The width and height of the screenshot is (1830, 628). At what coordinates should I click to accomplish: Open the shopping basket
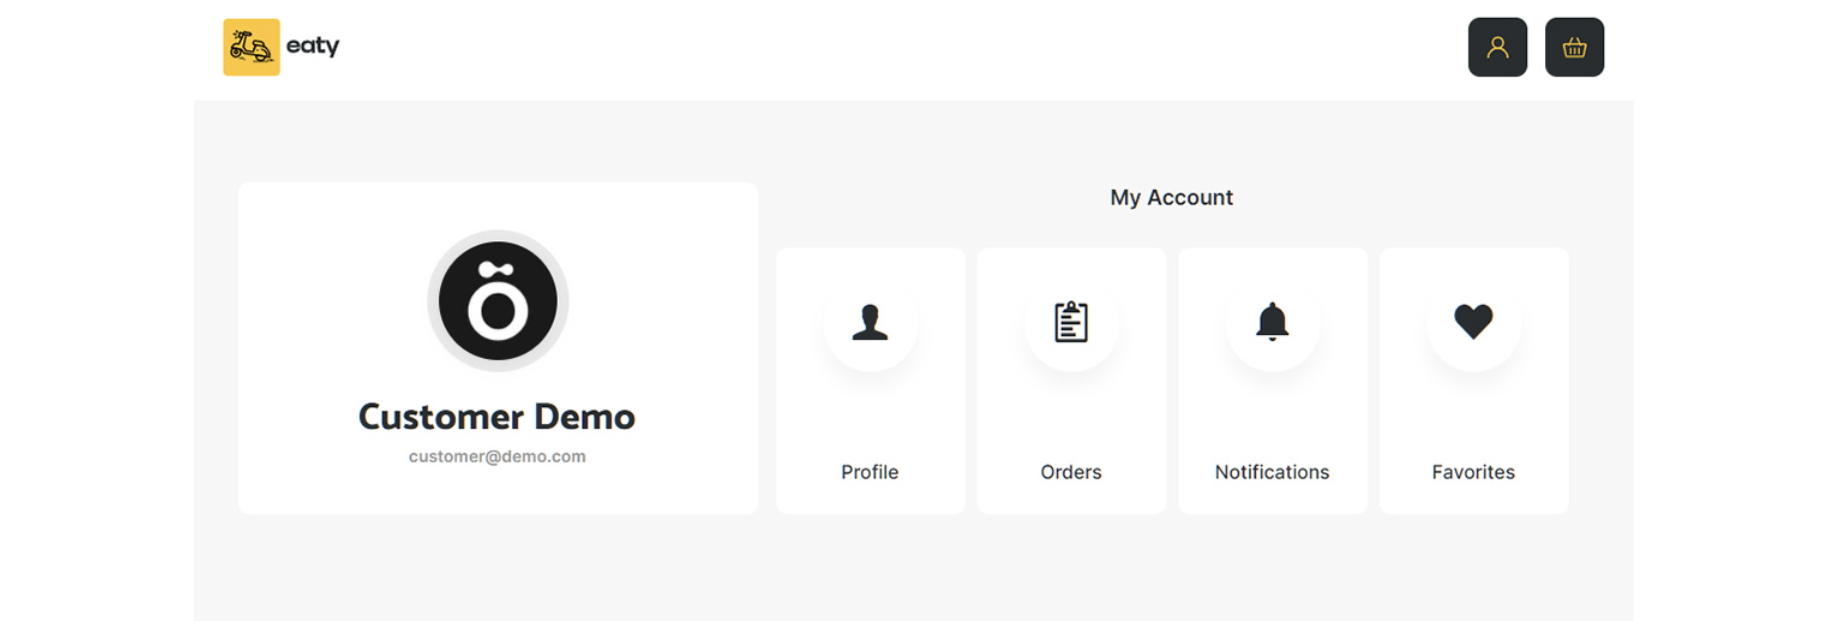click(x=1574, y=47)
